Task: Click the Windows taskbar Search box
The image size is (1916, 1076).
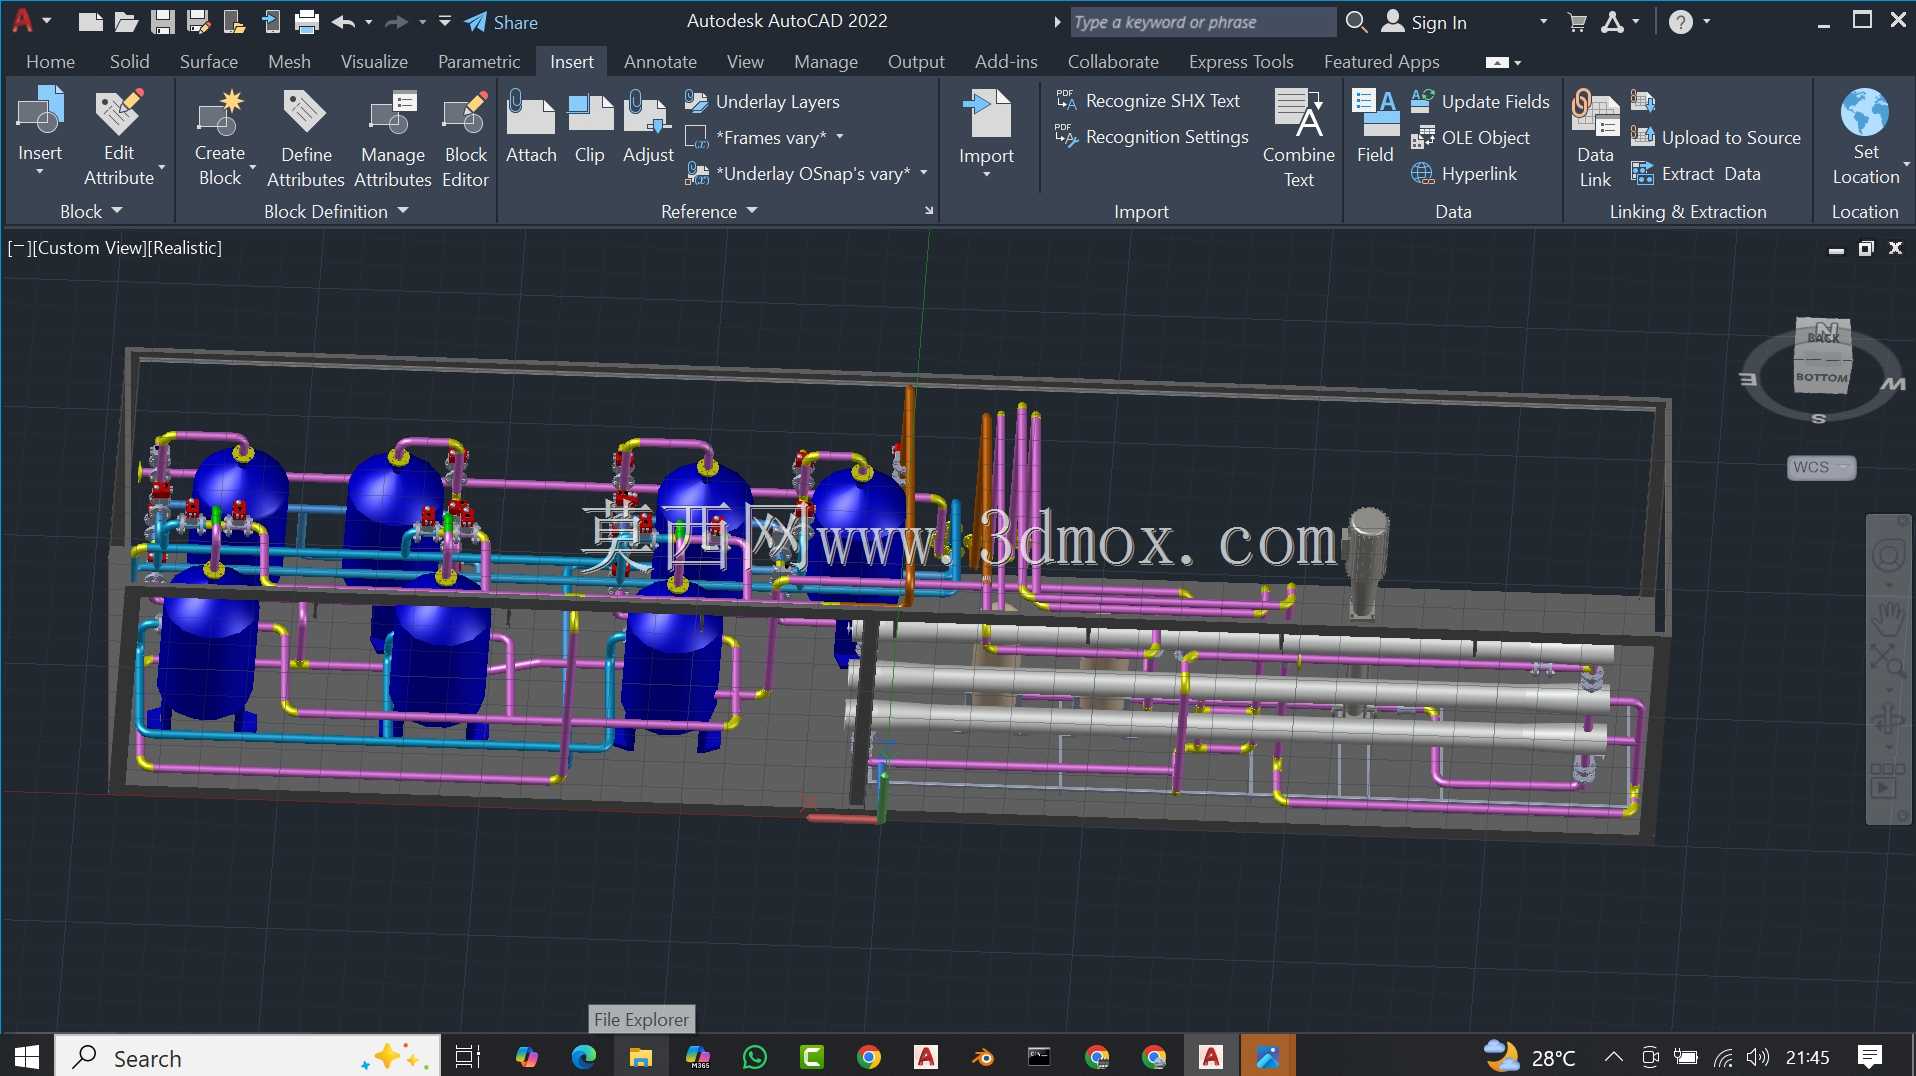Action: (247, 1057)
